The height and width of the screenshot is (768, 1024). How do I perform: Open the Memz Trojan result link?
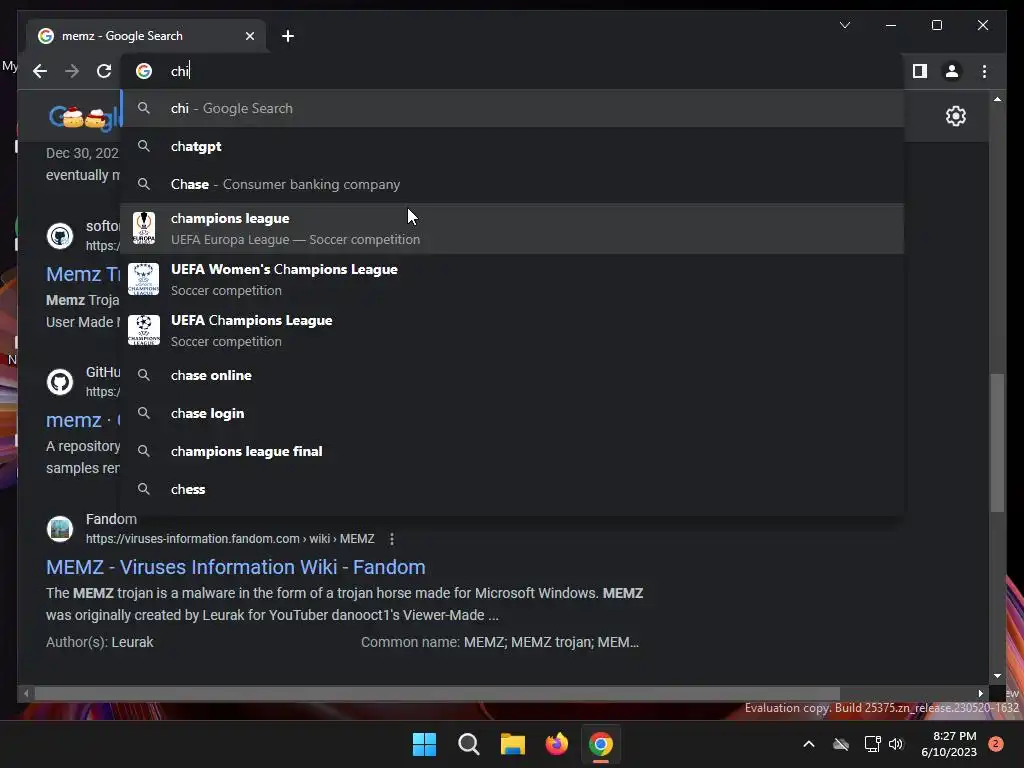83,274
